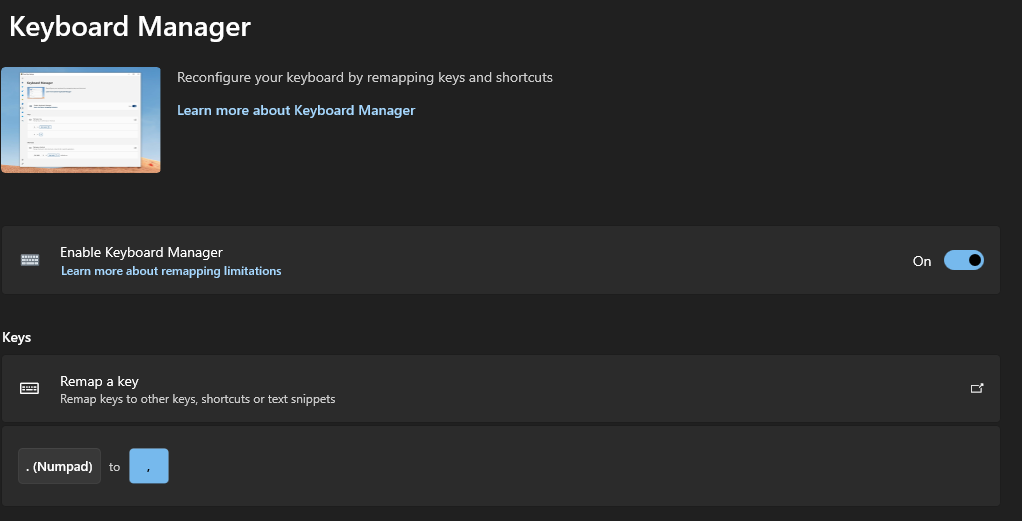Click the "On" status label beside the toggle

click(922, 261)
